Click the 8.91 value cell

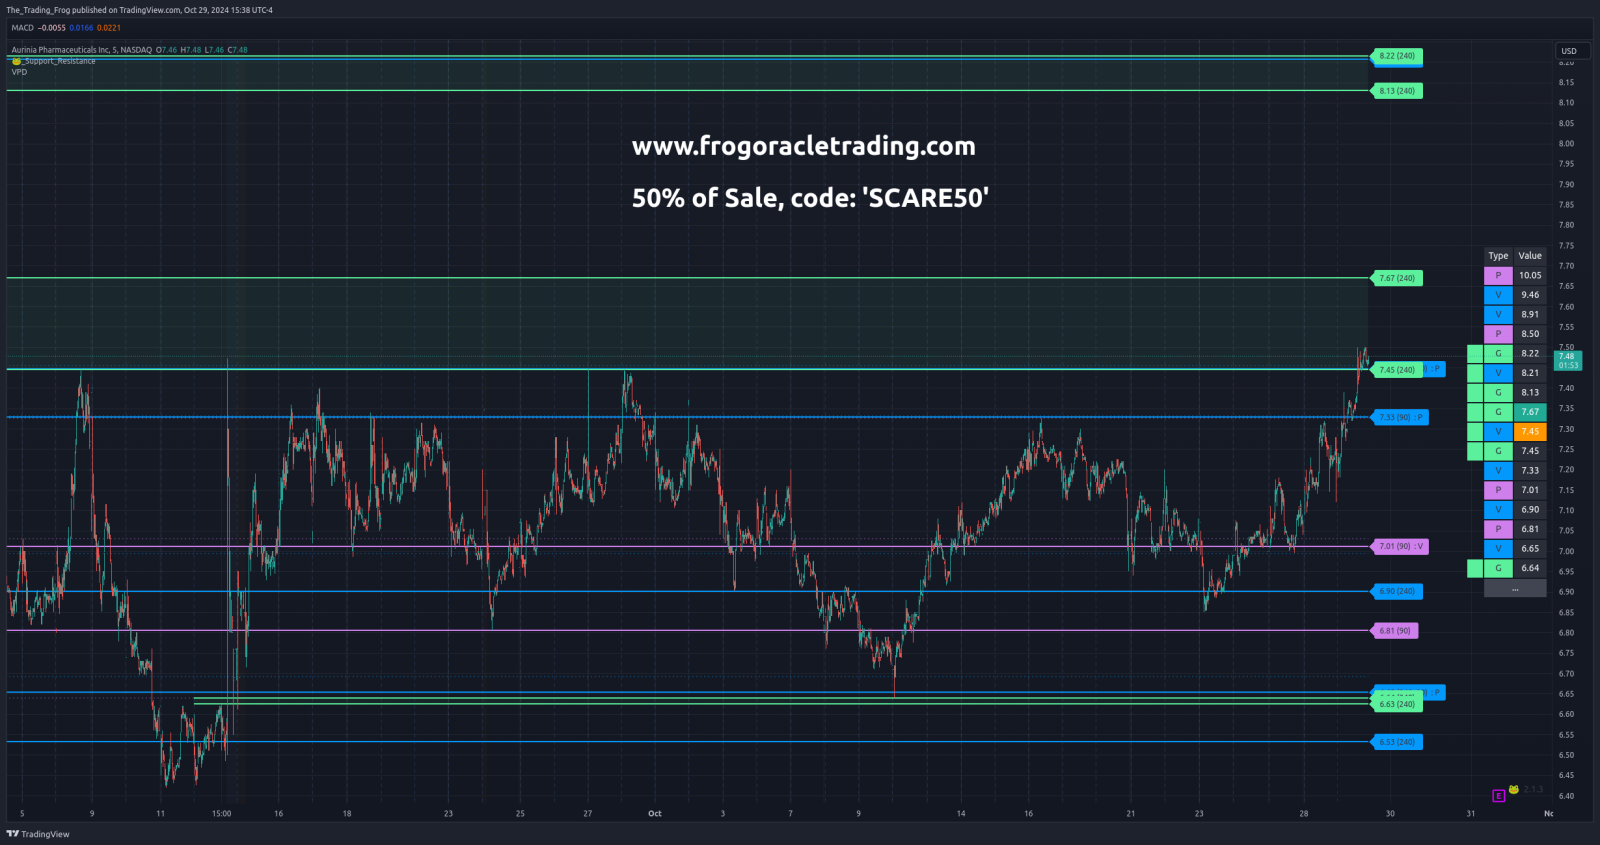pos(1530,314)
